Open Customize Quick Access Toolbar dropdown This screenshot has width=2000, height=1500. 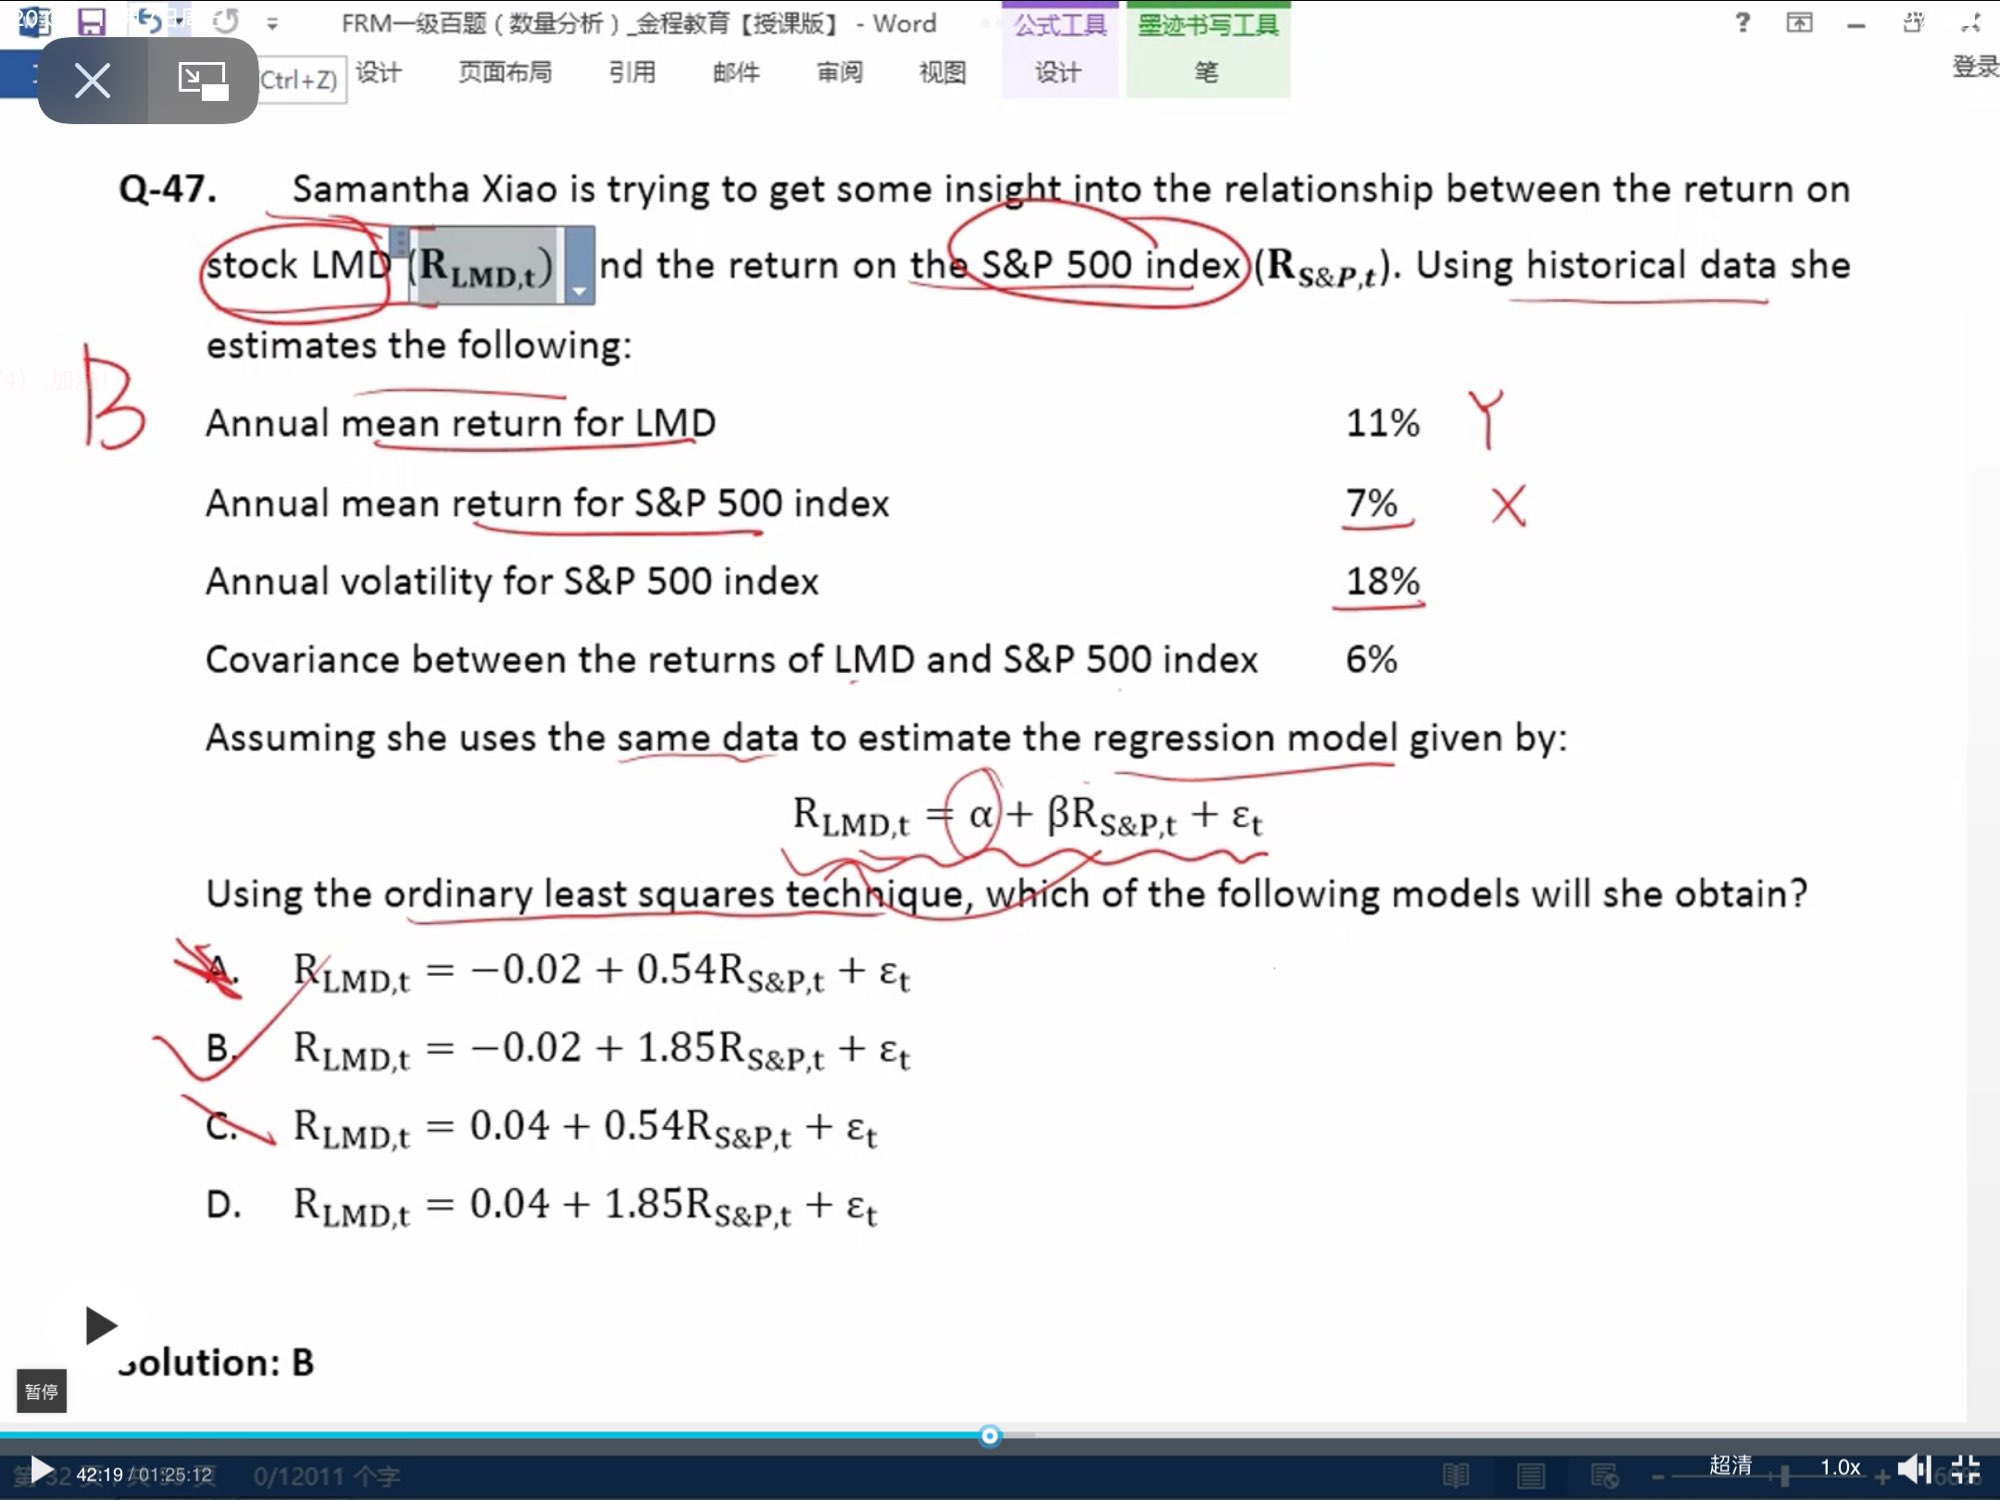point(273,23)
